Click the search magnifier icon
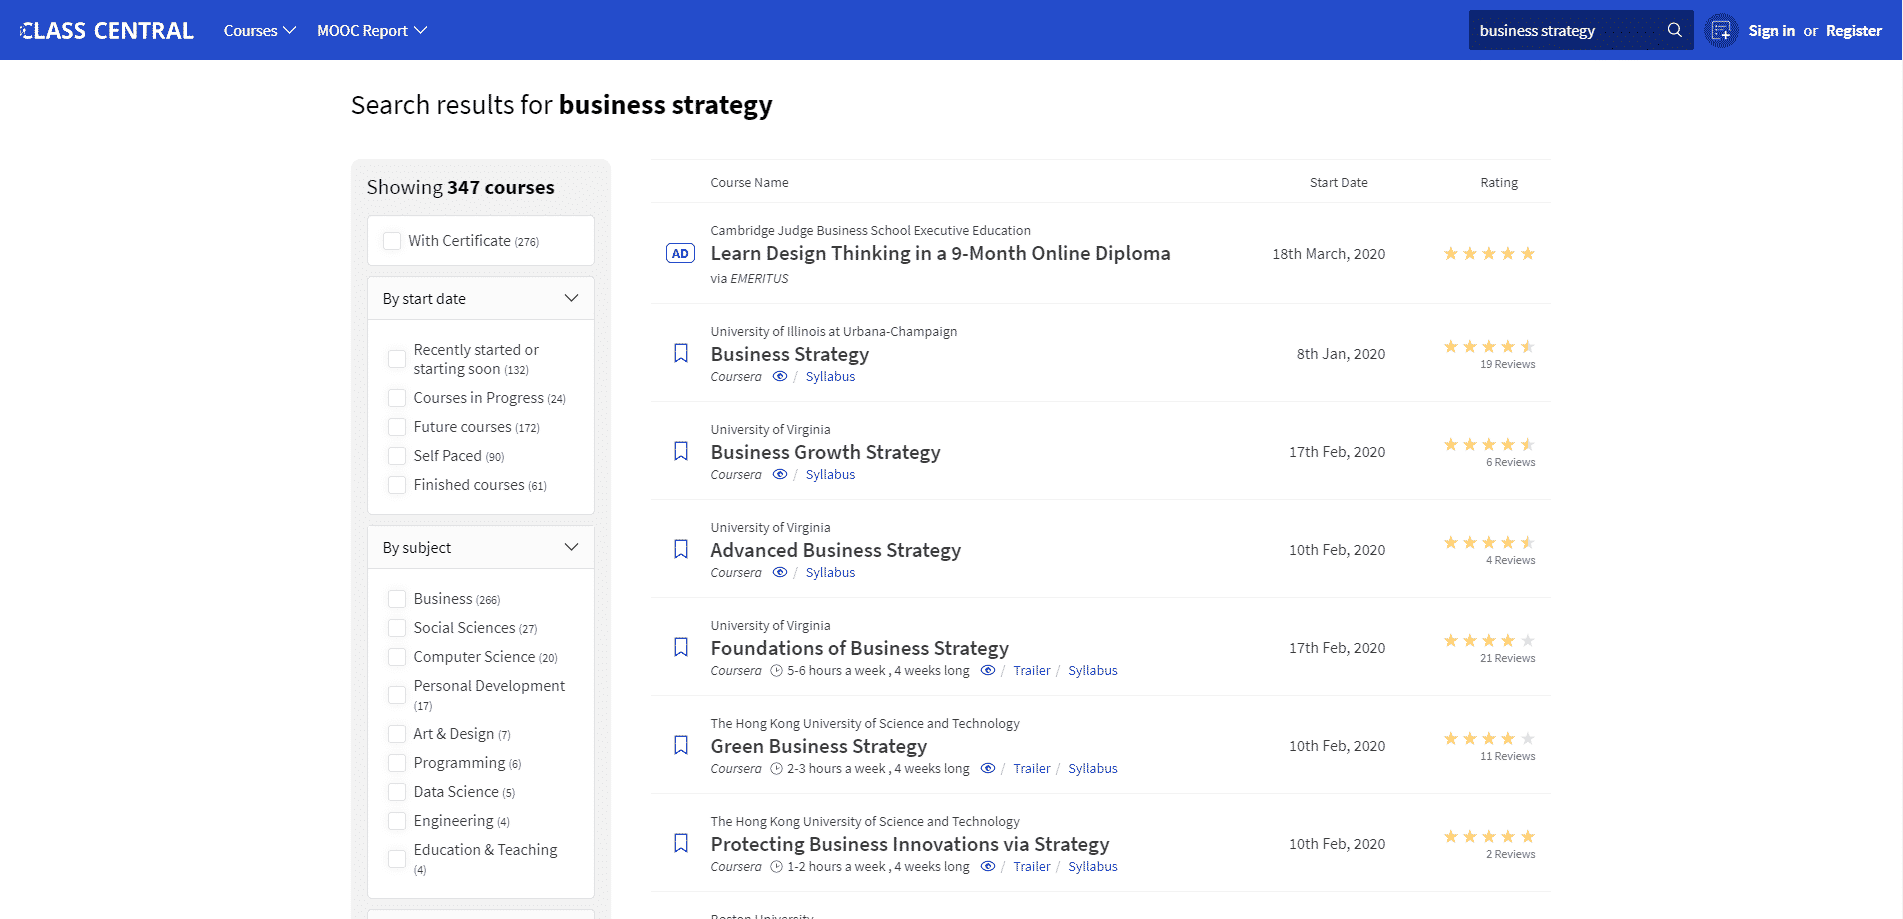The height and width of the screenshot is (919, 1903). click(x=1674, y=30)
